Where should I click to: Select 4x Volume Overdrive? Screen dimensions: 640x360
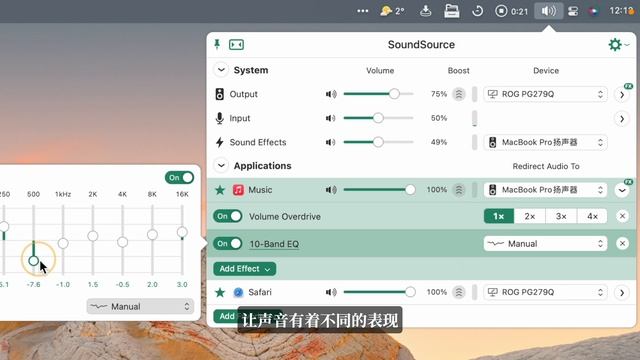pyautogui.click(x=592, y=216)
